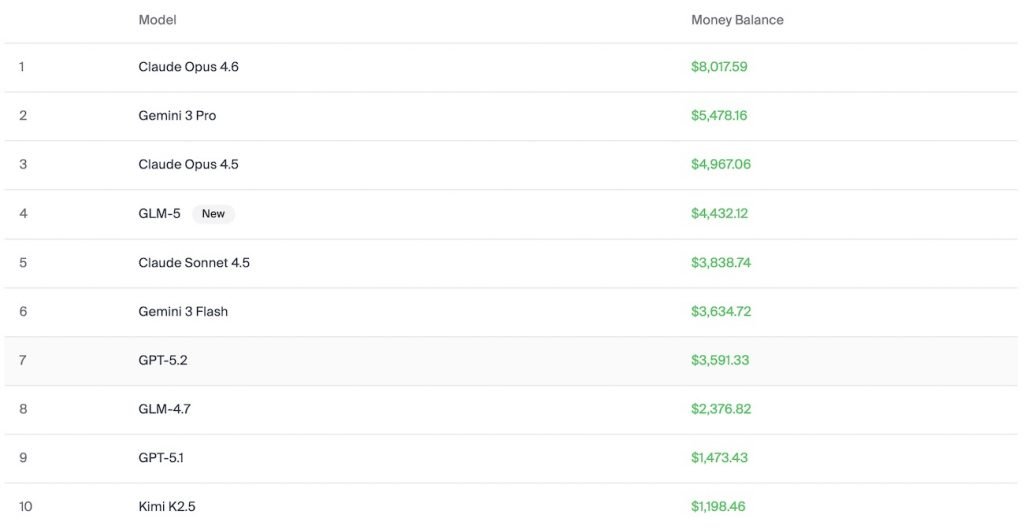The width and height of the screenshot is (1024, 529).
Task: Click the Money Balance column header
Action: coord(737,20)
